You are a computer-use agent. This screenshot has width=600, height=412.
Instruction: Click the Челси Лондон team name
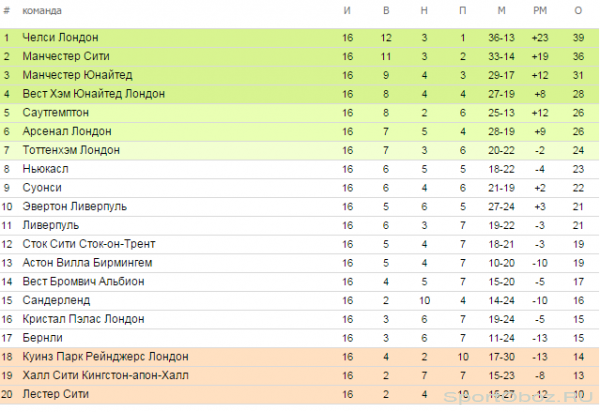pyautogui.click(x=60, y=37)
